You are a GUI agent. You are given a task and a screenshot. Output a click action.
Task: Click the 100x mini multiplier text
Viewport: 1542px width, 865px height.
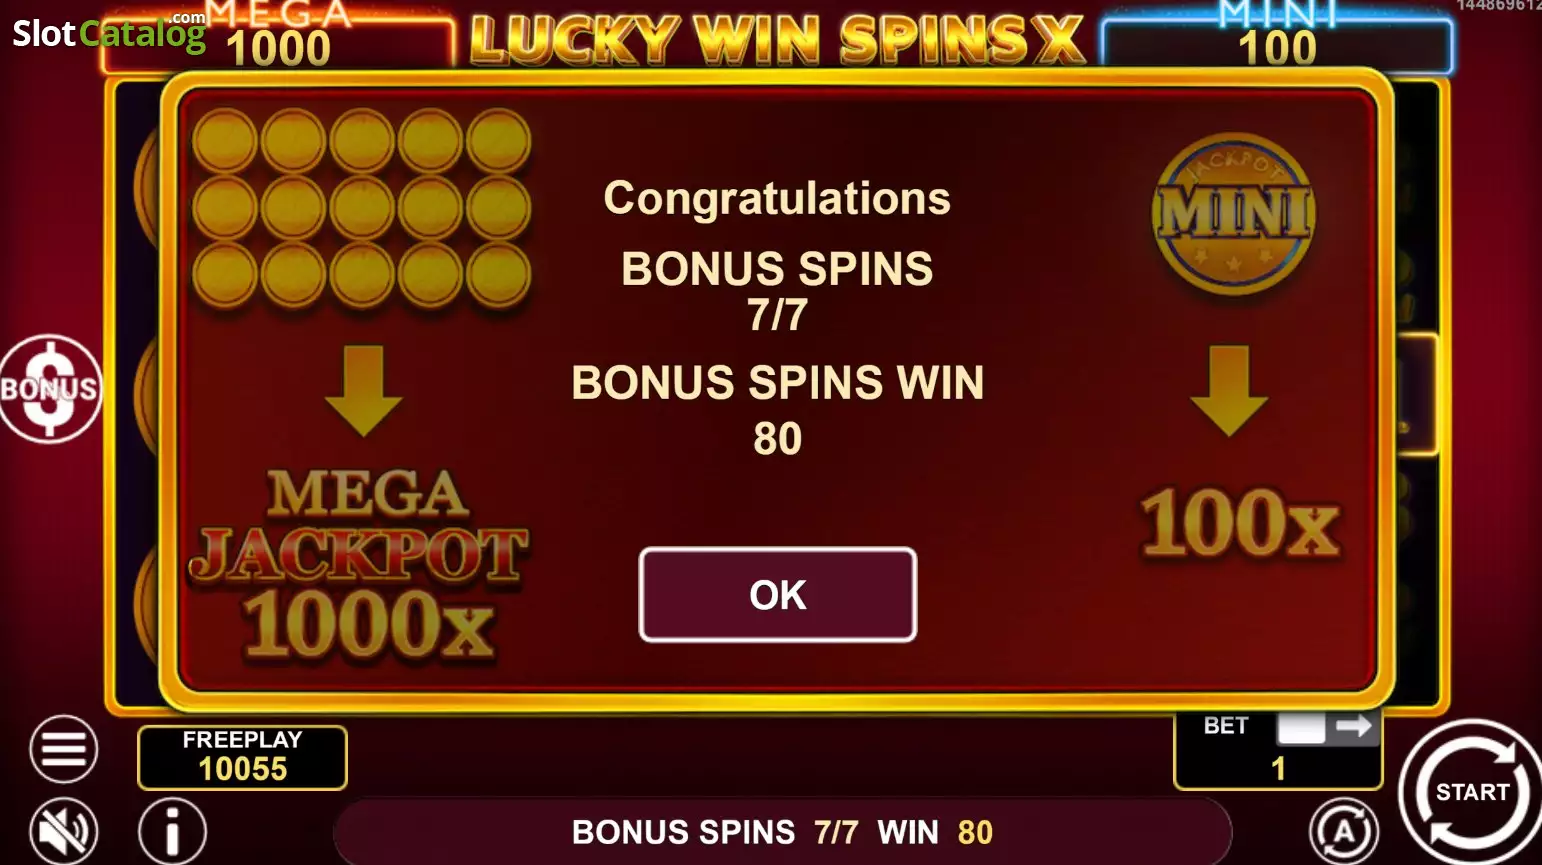click(x=1240, y=522)
